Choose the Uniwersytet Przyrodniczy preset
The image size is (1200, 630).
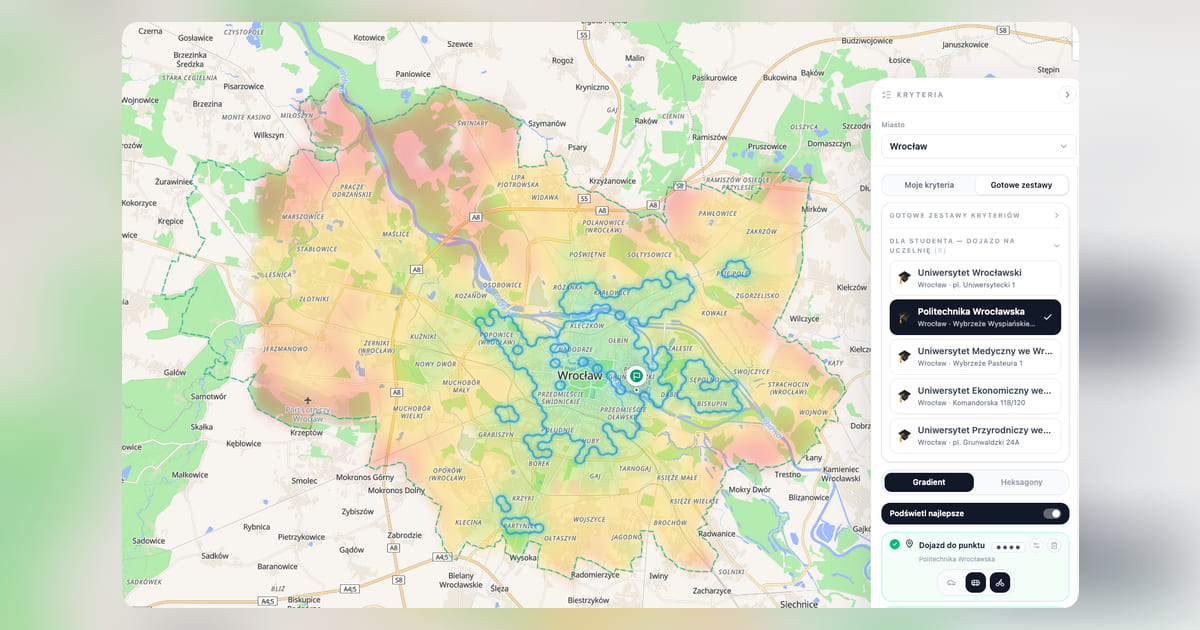pos(975,435)
